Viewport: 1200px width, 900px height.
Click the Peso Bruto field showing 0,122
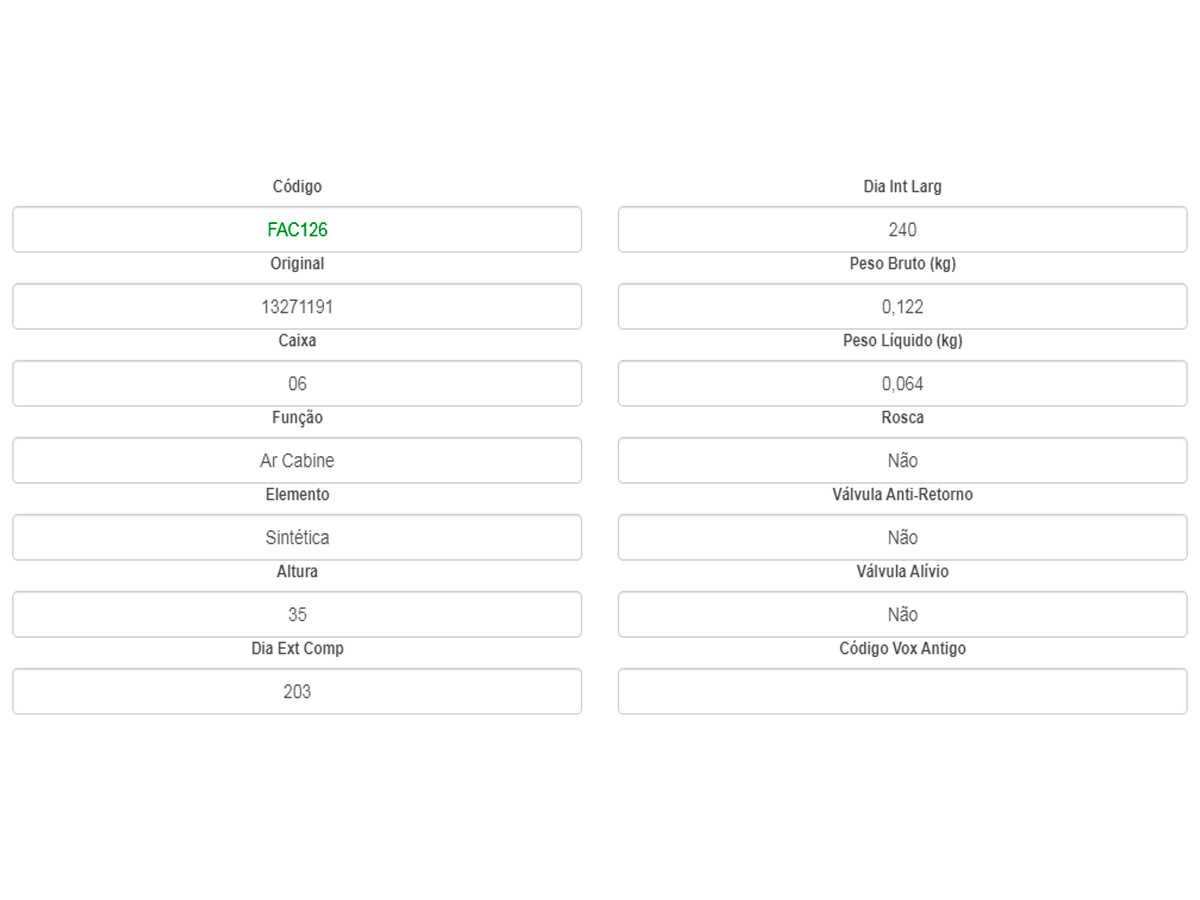[x=902, y=307]
